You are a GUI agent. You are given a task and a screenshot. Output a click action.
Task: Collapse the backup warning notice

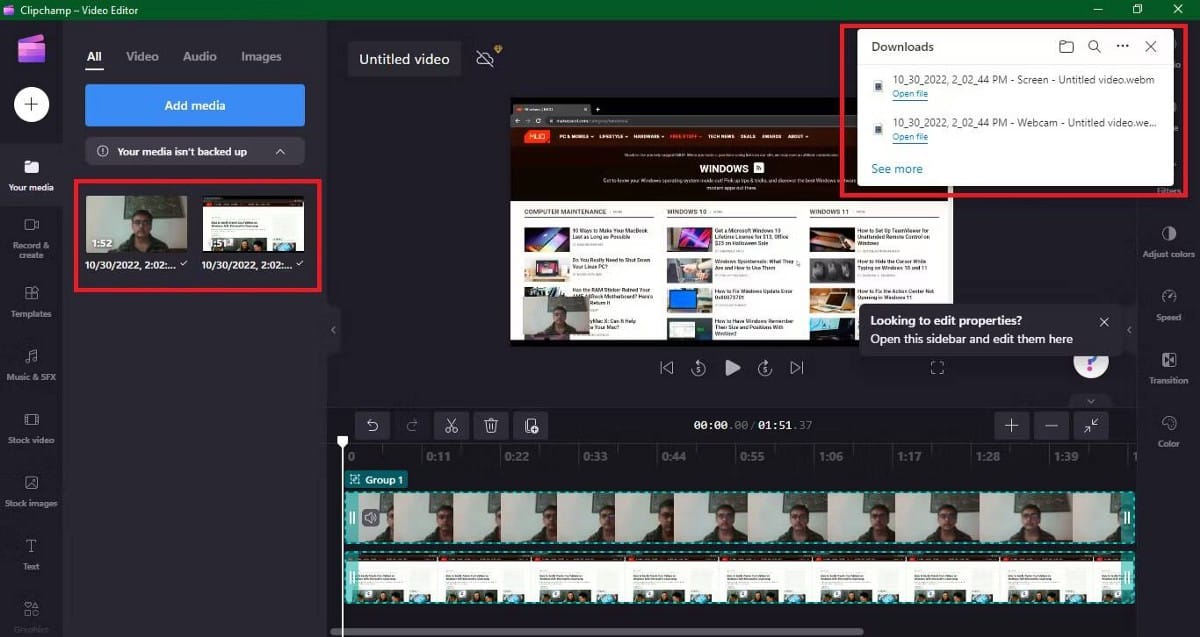[279, 151]
